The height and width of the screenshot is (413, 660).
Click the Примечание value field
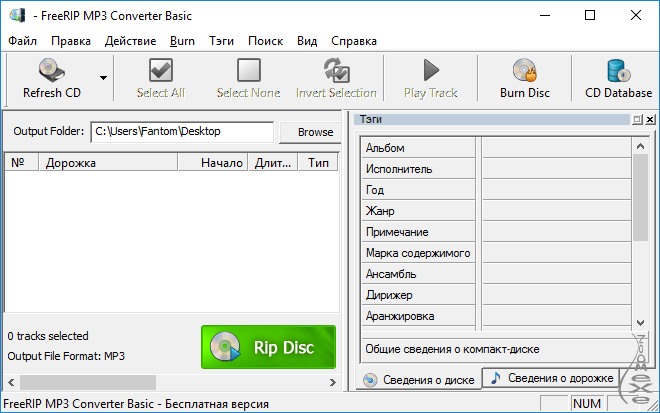(x=556, y=232)
